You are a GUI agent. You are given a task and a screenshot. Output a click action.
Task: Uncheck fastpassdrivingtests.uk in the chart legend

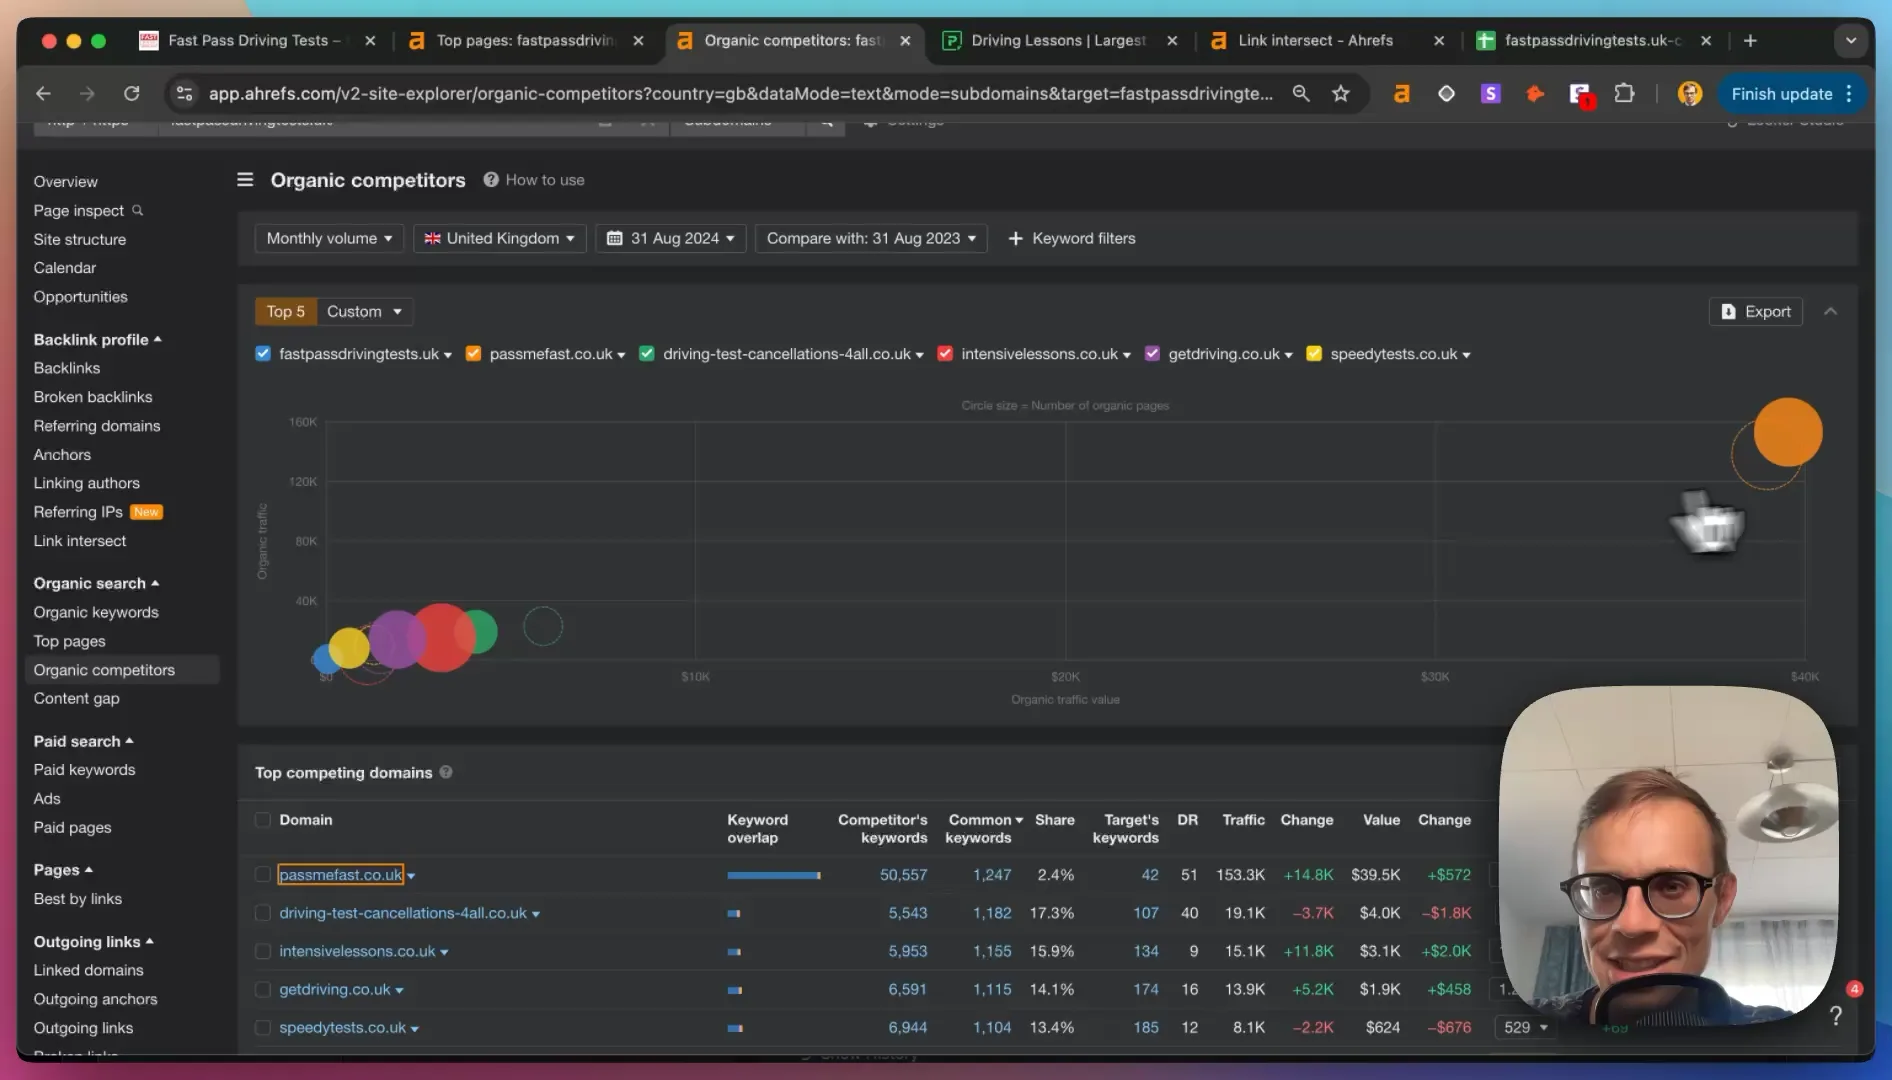coord(263,353)
